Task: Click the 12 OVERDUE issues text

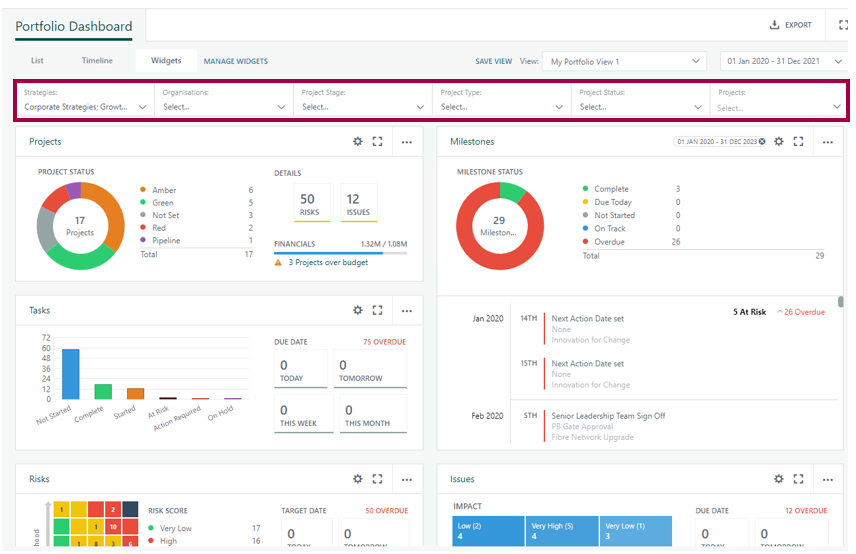Action: pos(806,510)
